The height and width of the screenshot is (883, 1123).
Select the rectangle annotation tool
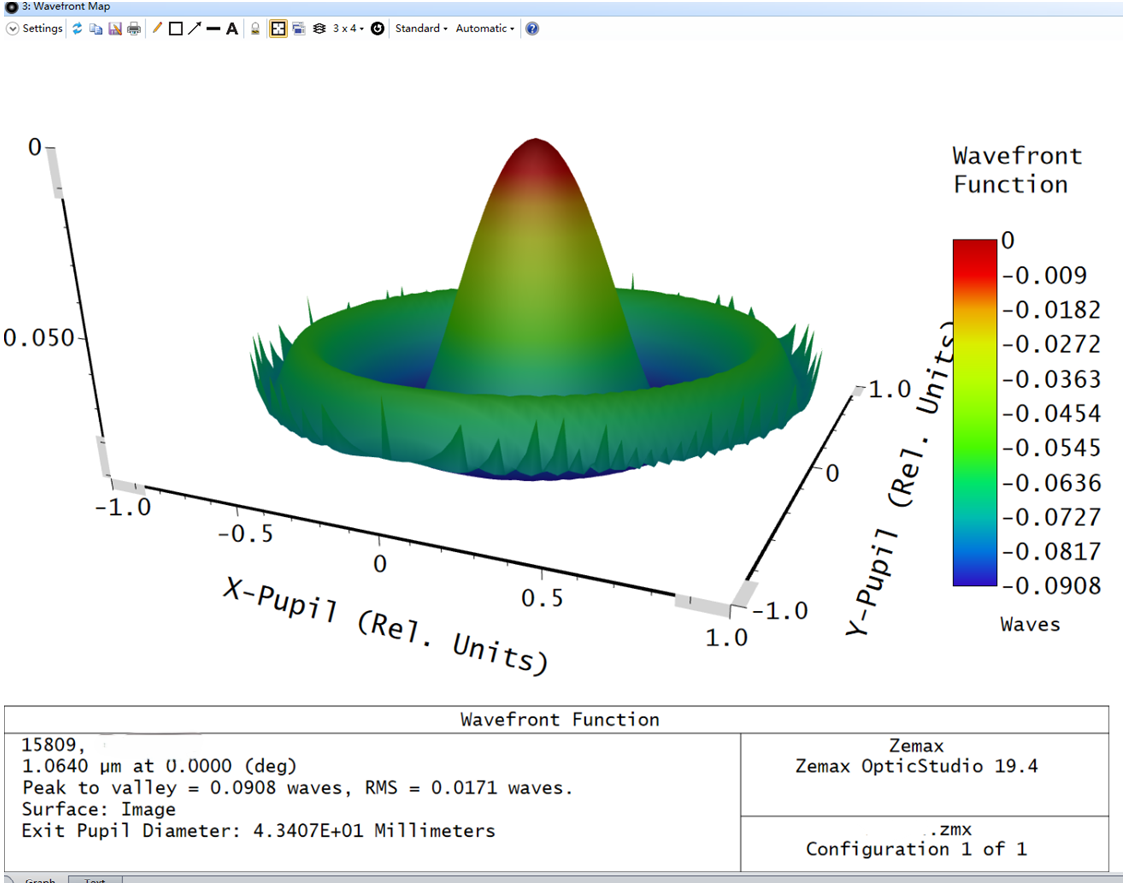(174, 28)
